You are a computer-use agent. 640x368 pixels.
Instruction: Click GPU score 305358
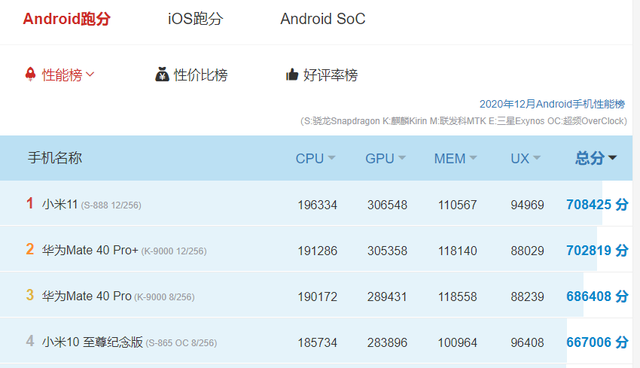387,251
